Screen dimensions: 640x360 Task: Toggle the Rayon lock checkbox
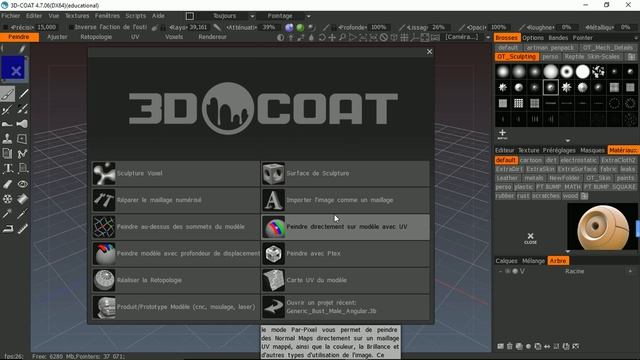[x=163, y=27]
